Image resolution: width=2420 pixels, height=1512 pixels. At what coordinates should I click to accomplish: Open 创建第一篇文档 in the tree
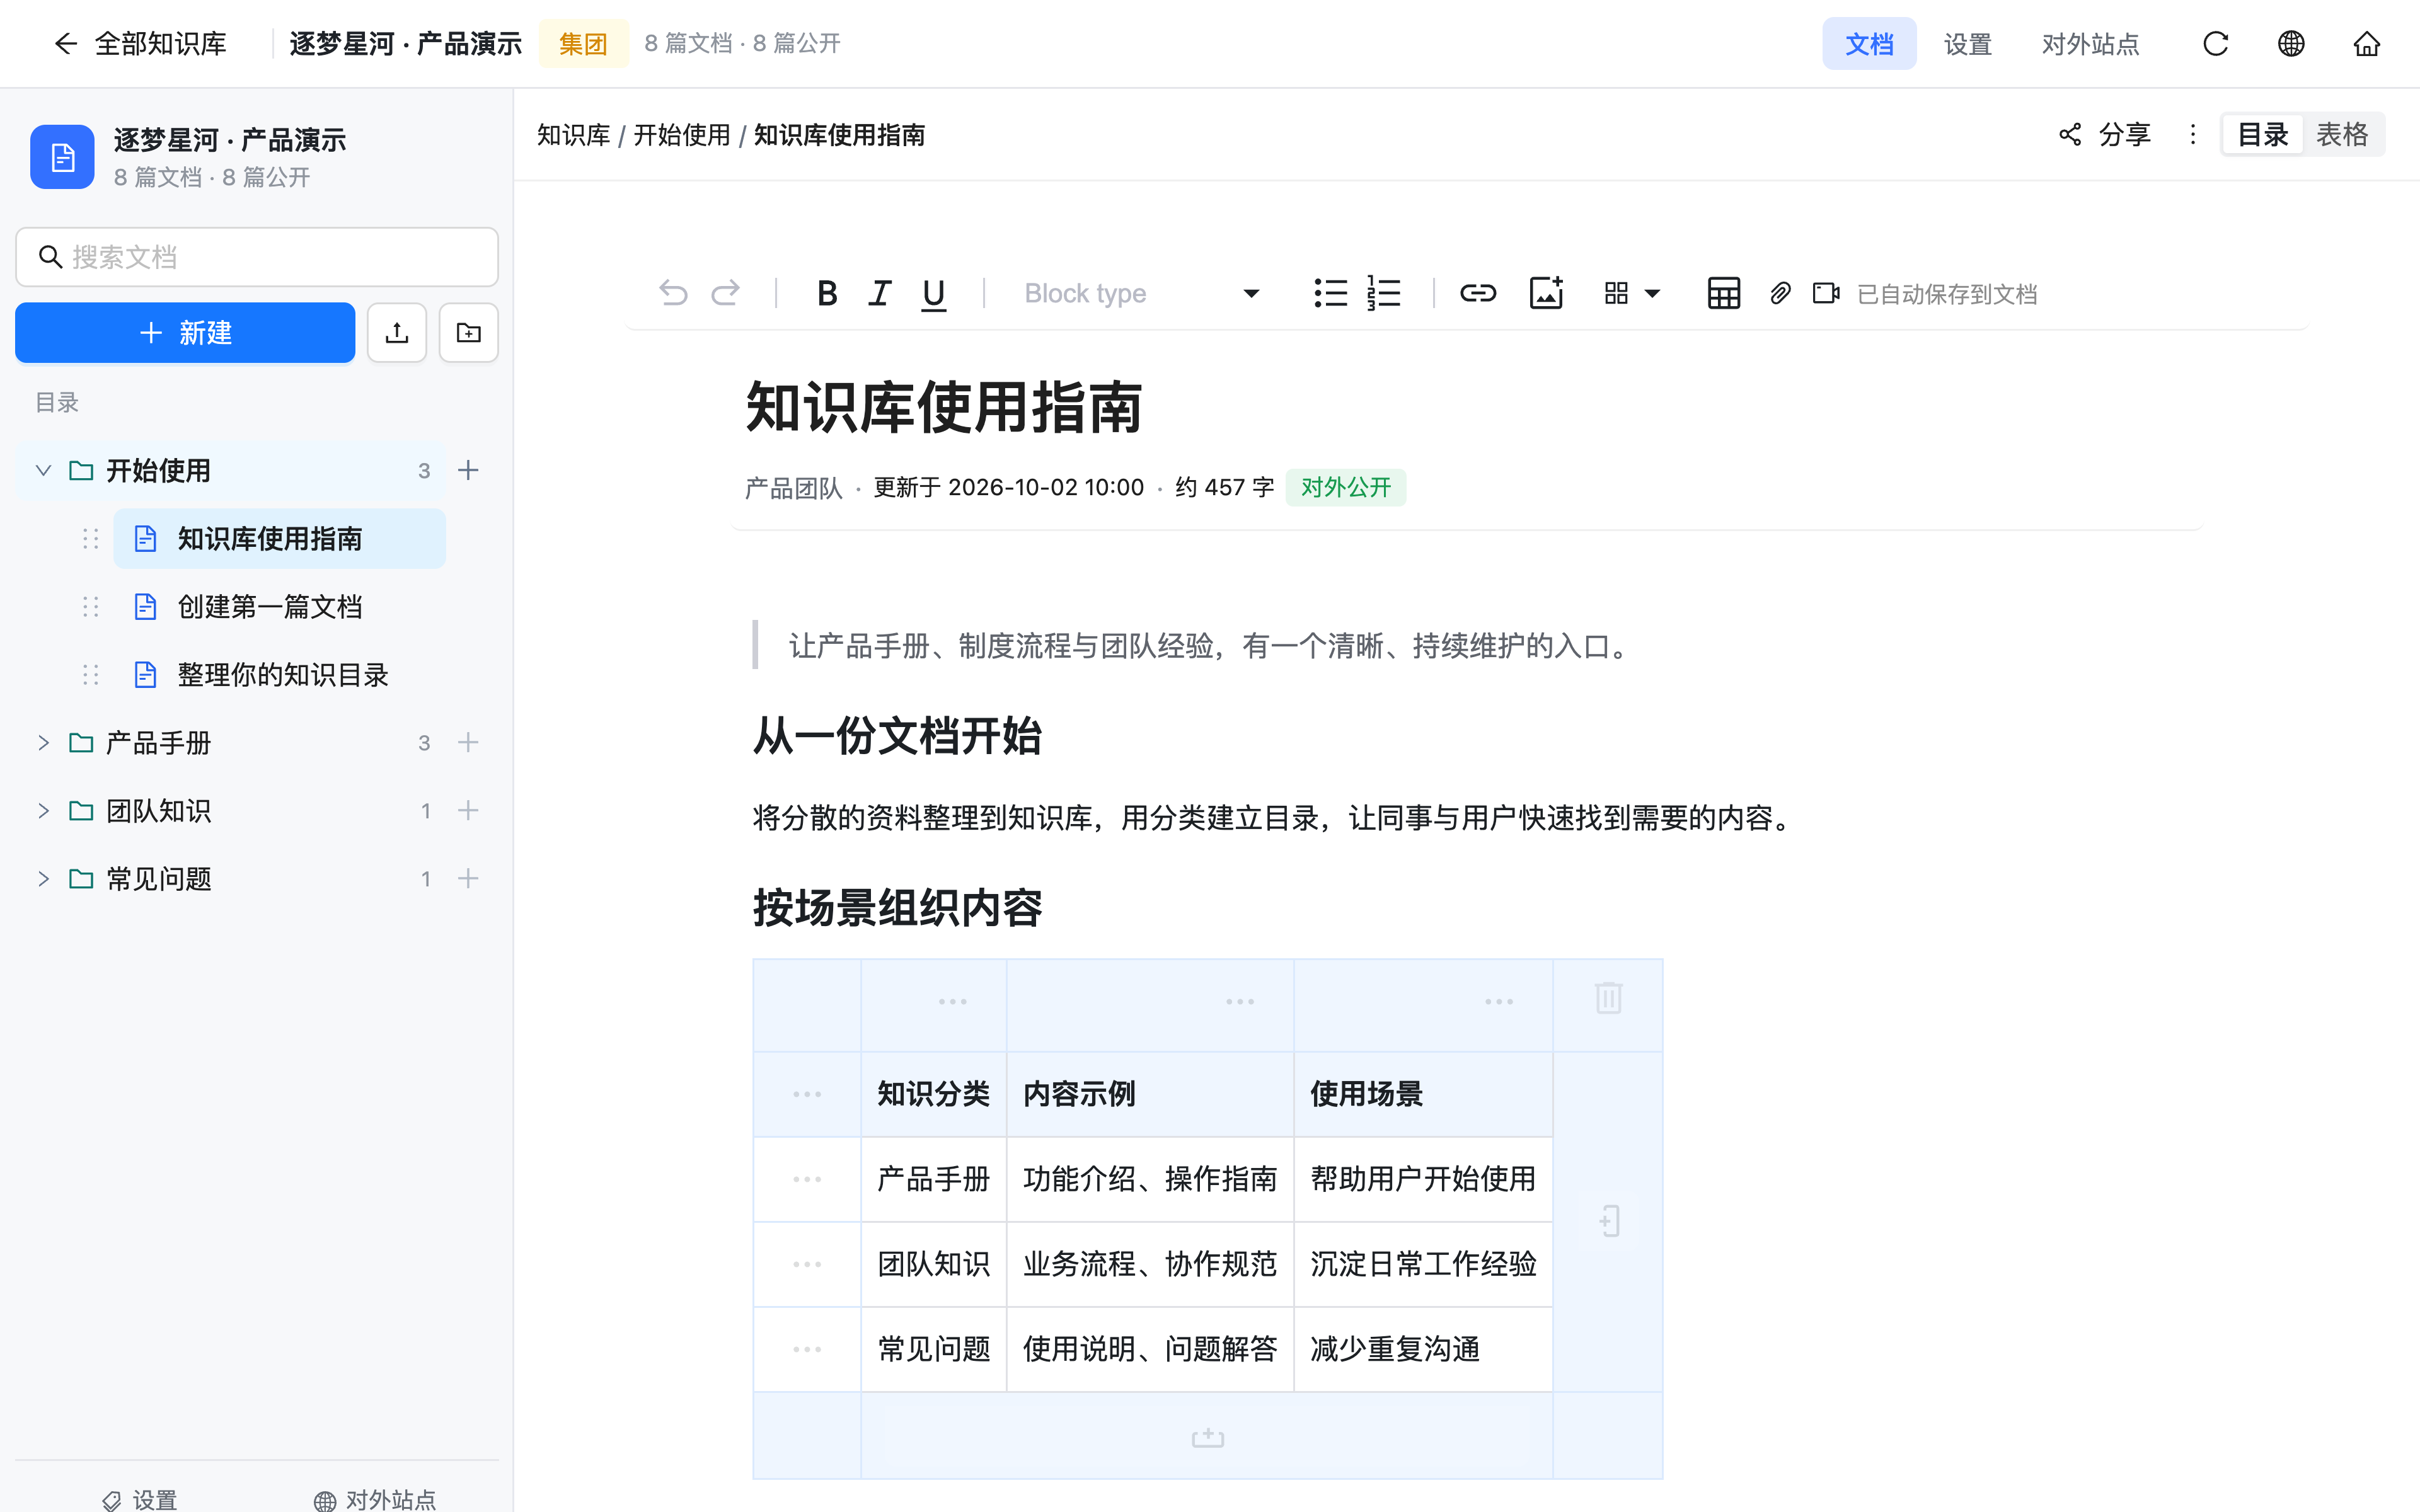point(279,606)
